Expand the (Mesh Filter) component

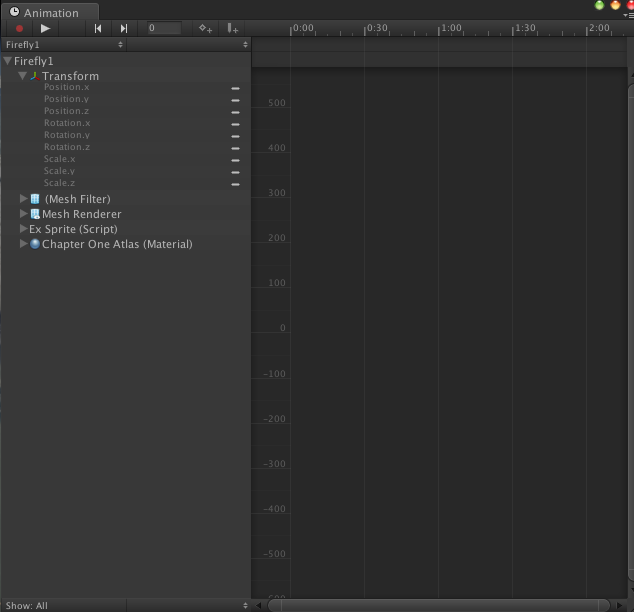(x=23, y=198)
